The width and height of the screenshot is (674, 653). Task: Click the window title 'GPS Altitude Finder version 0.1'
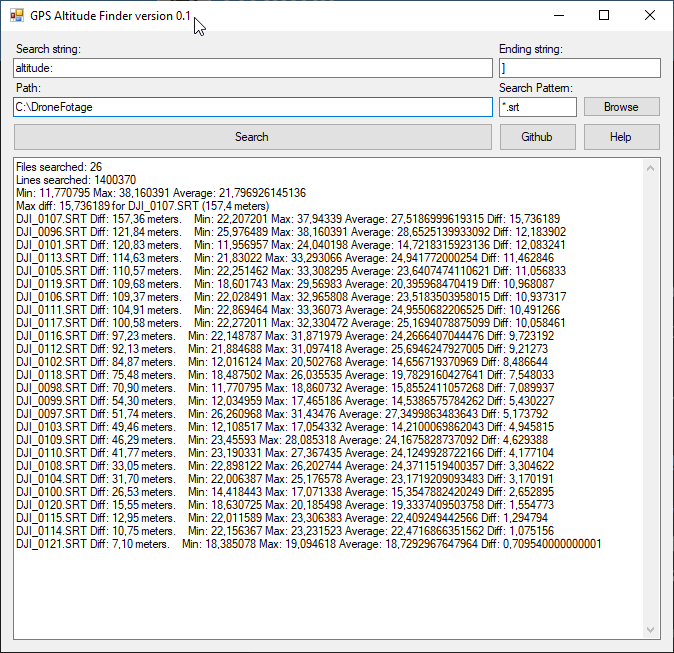[110, 16]
